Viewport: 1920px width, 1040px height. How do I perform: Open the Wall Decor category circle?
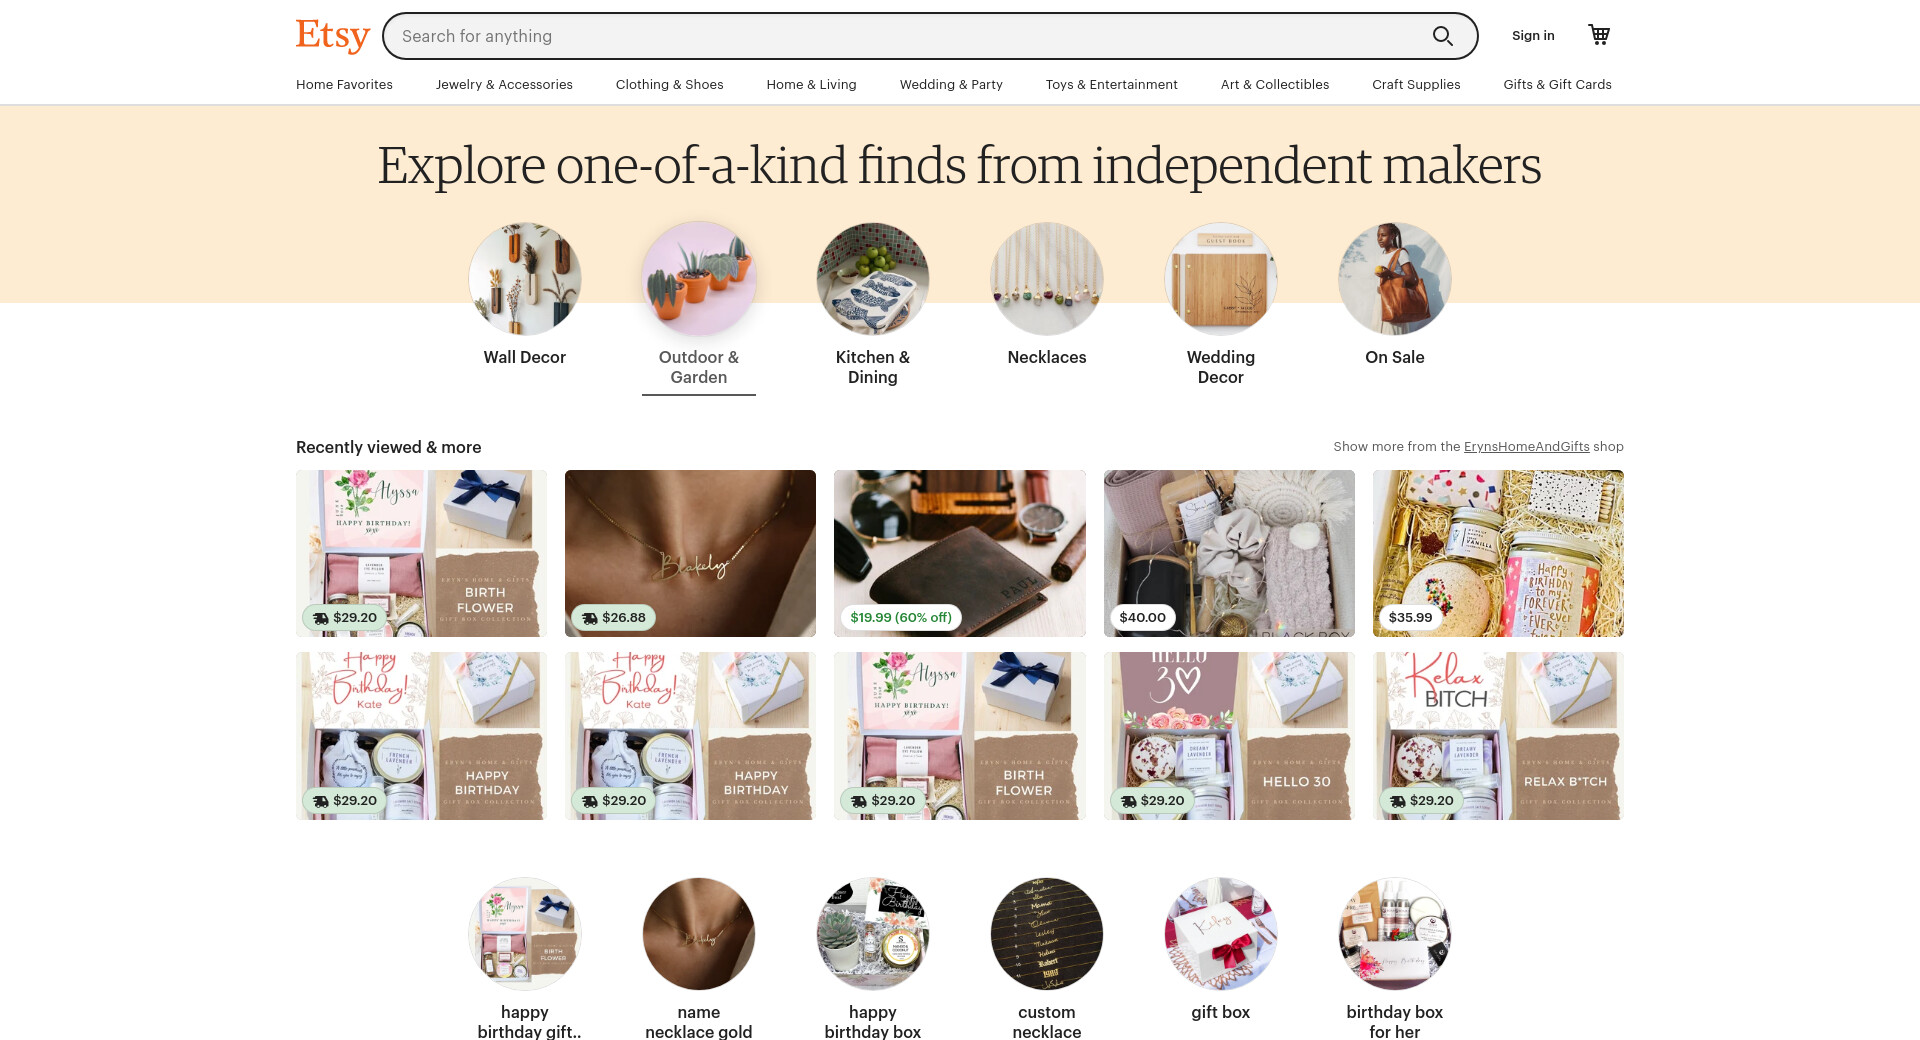click(x=525, y=279)
